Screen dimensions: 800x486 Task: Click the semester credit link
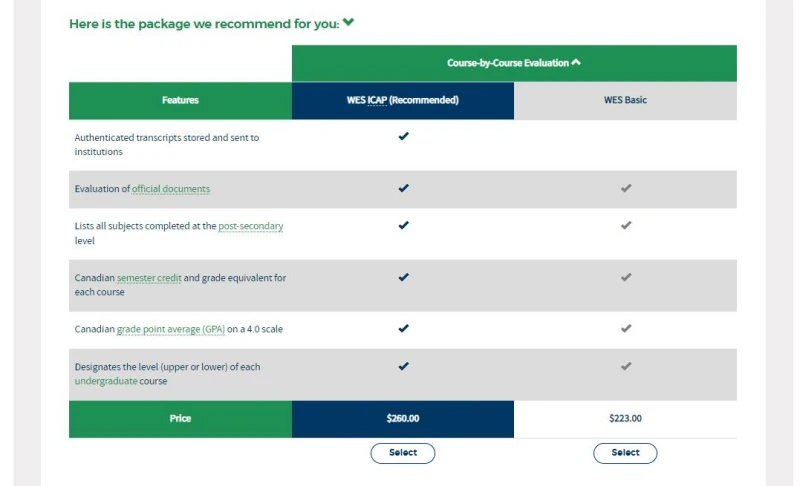(149, 278)
